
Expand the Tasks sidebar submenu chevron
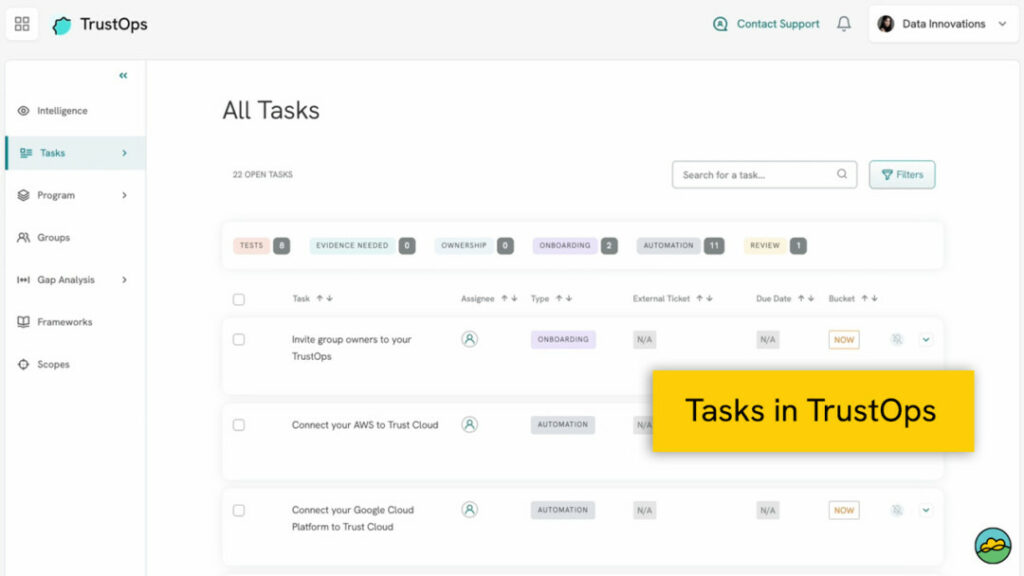coord(124,153)
